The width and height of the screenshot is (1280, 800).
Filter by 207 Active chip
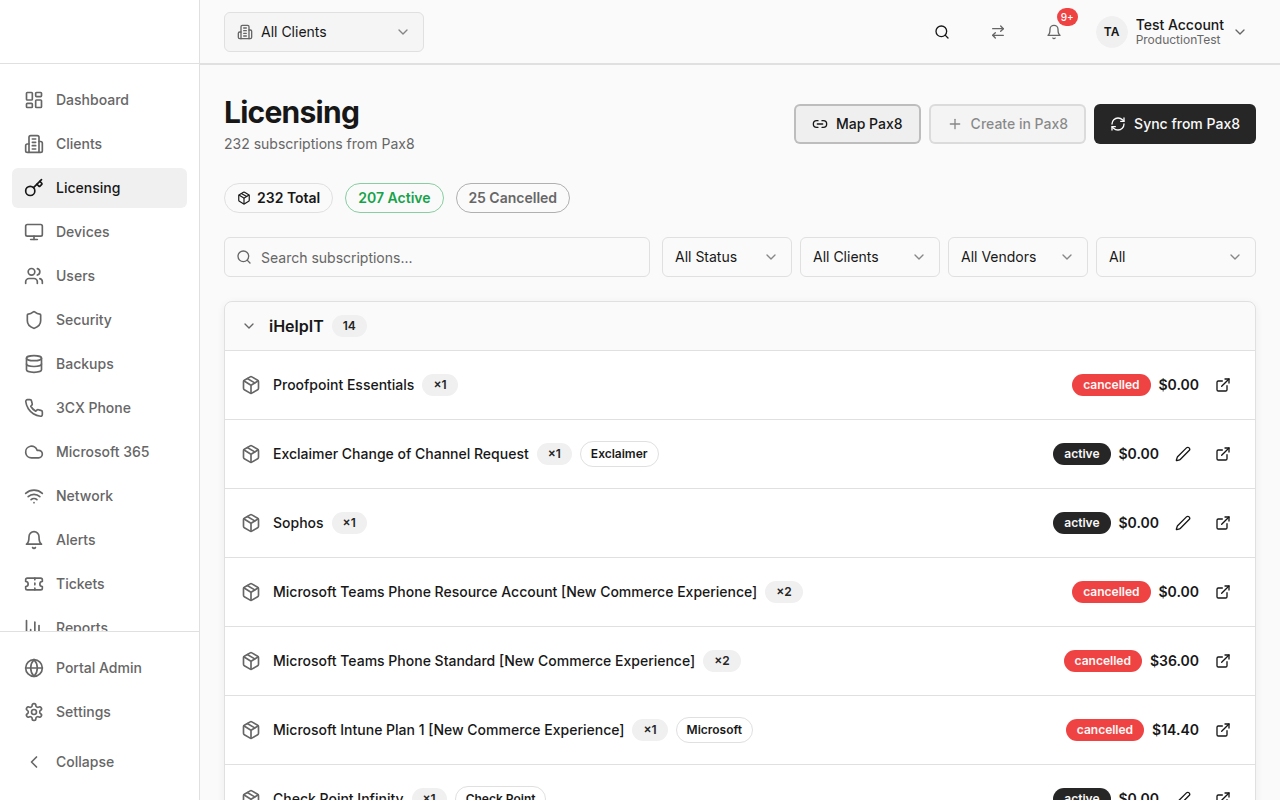394,198
